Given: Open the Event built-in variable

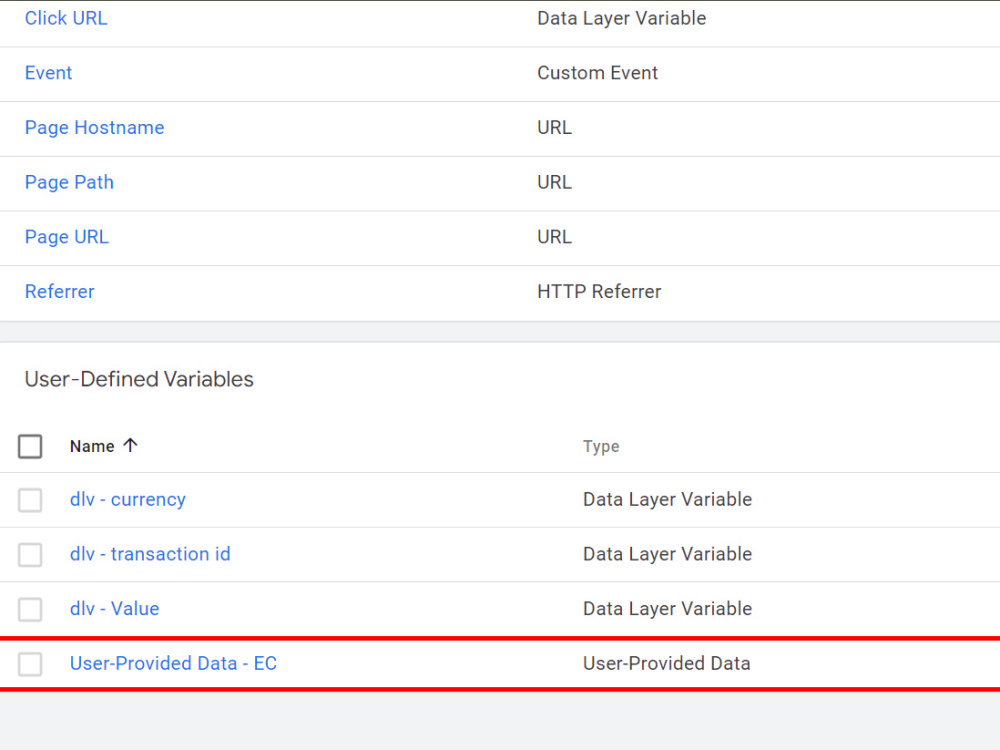Looking at the screenshot, I should click(x=48, y=73).
